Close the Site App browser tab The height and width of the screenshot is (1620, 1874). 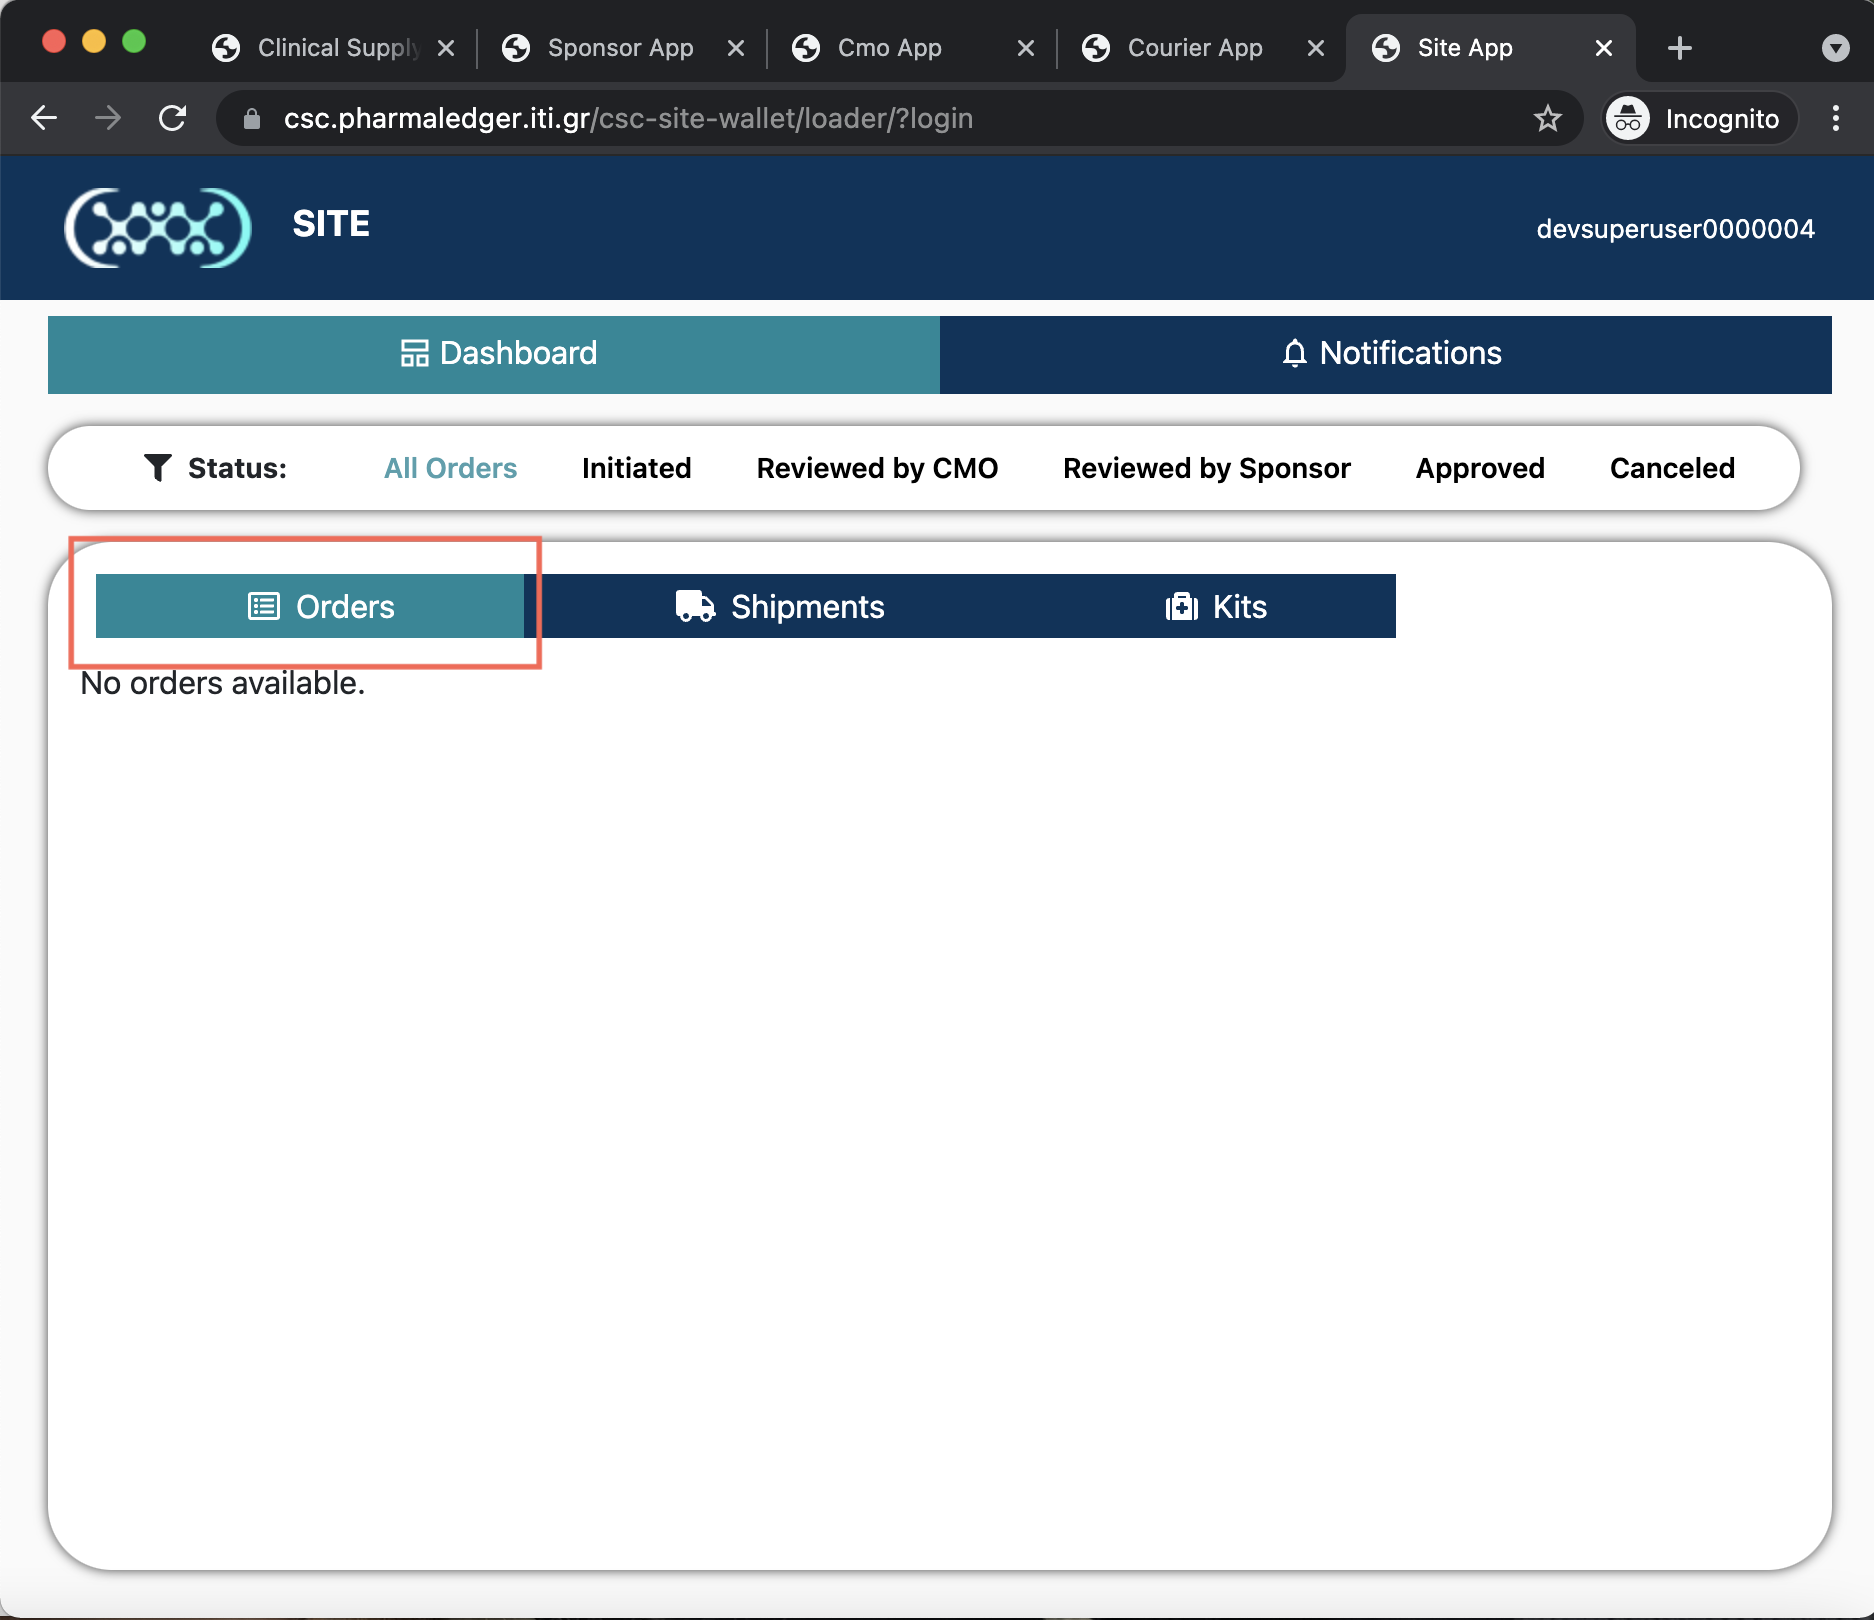tap(1604, 48)
